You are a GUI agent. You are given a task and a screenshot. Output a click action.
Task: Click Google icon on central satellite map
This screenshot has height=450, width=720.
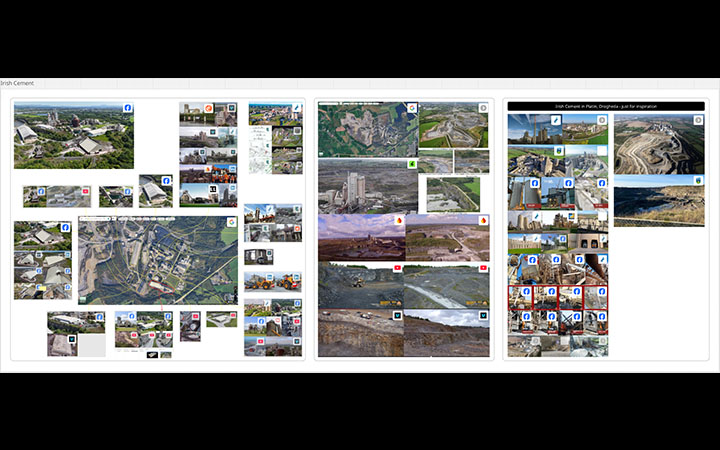point(231,222)
